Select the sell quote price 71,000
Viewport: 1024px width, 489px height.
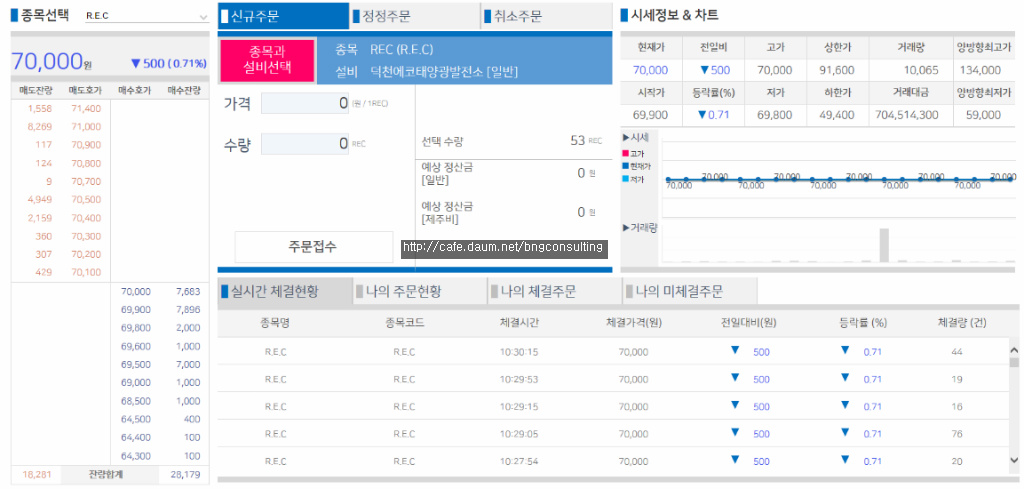86,127
